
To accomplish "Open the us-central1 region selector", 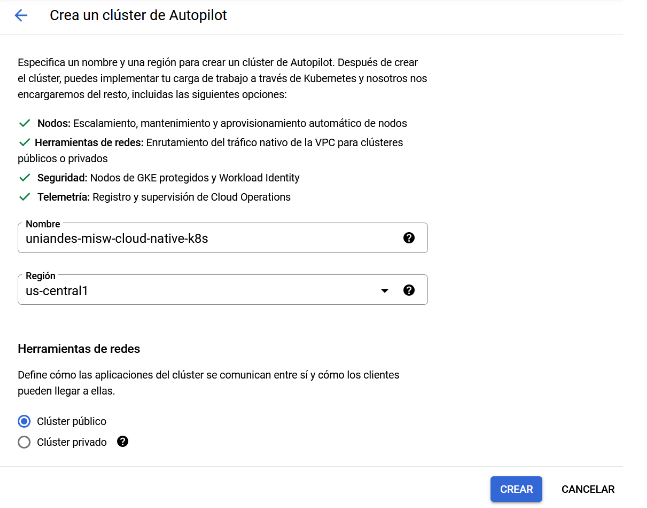I will 222,290.
